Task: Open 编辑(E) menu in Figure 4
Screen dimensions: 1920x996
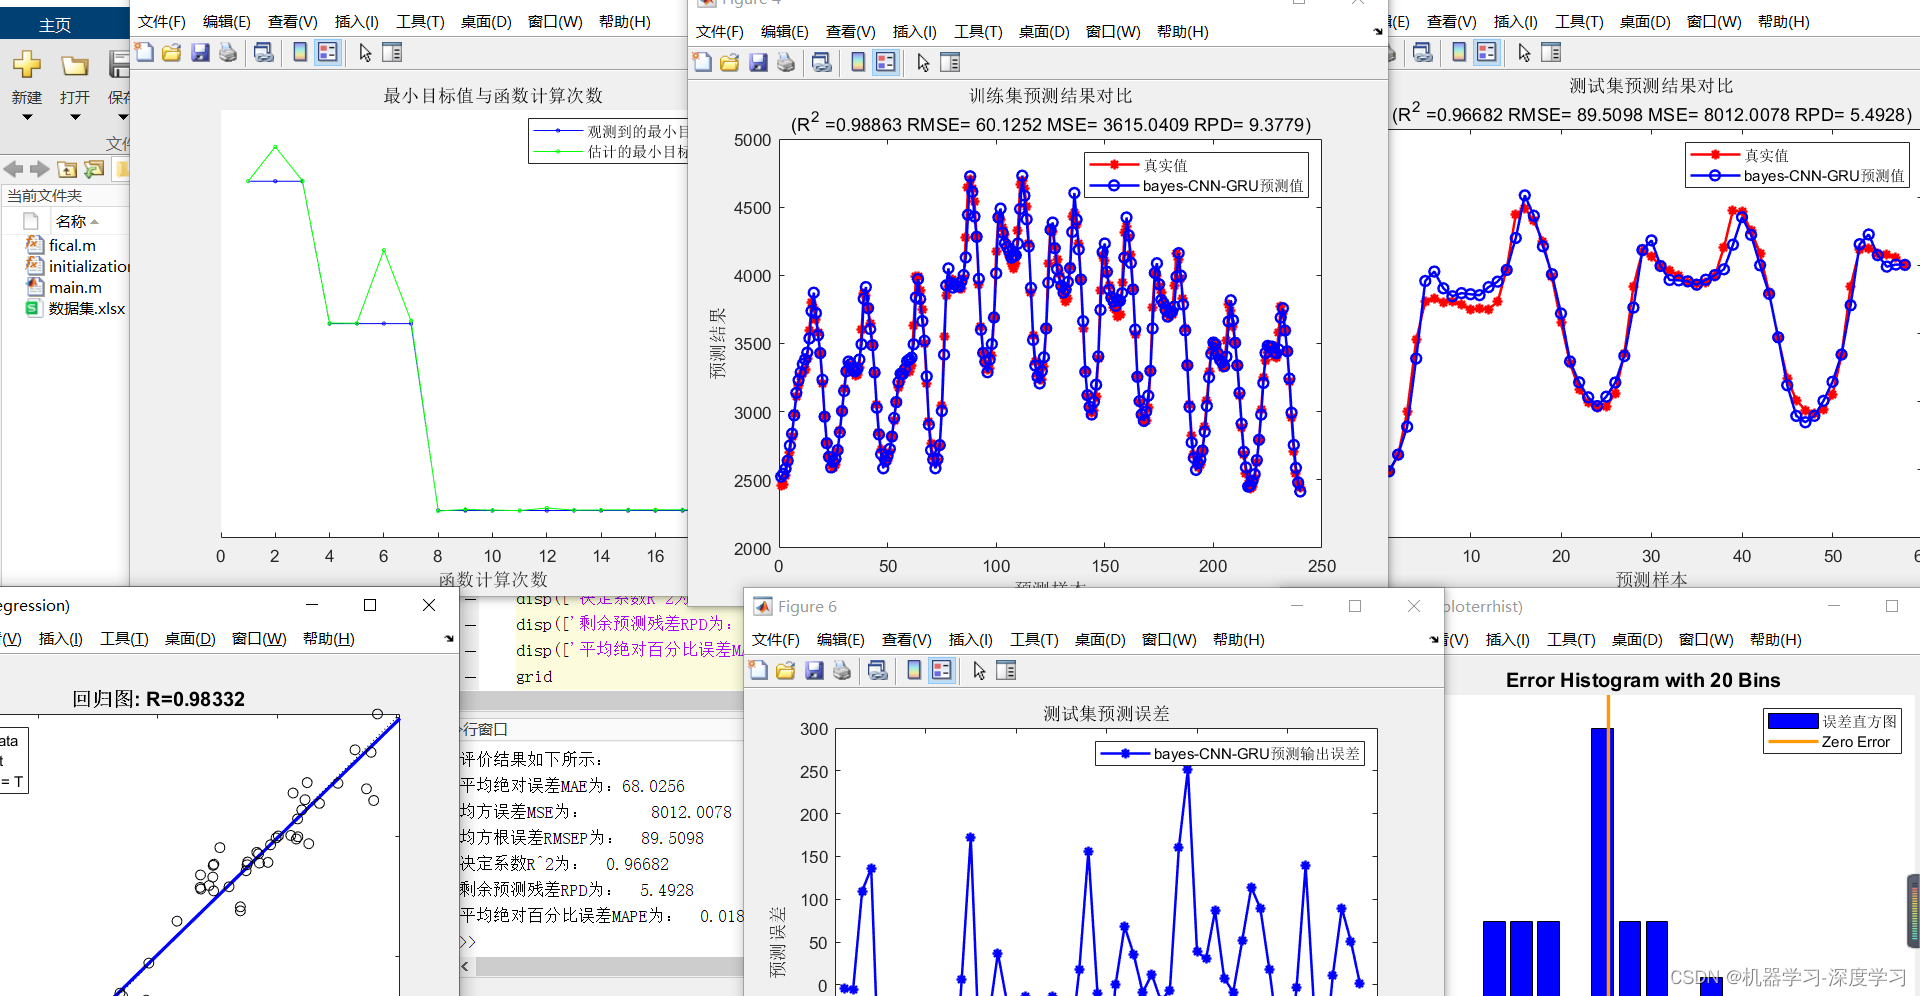Action: [785, 31]
